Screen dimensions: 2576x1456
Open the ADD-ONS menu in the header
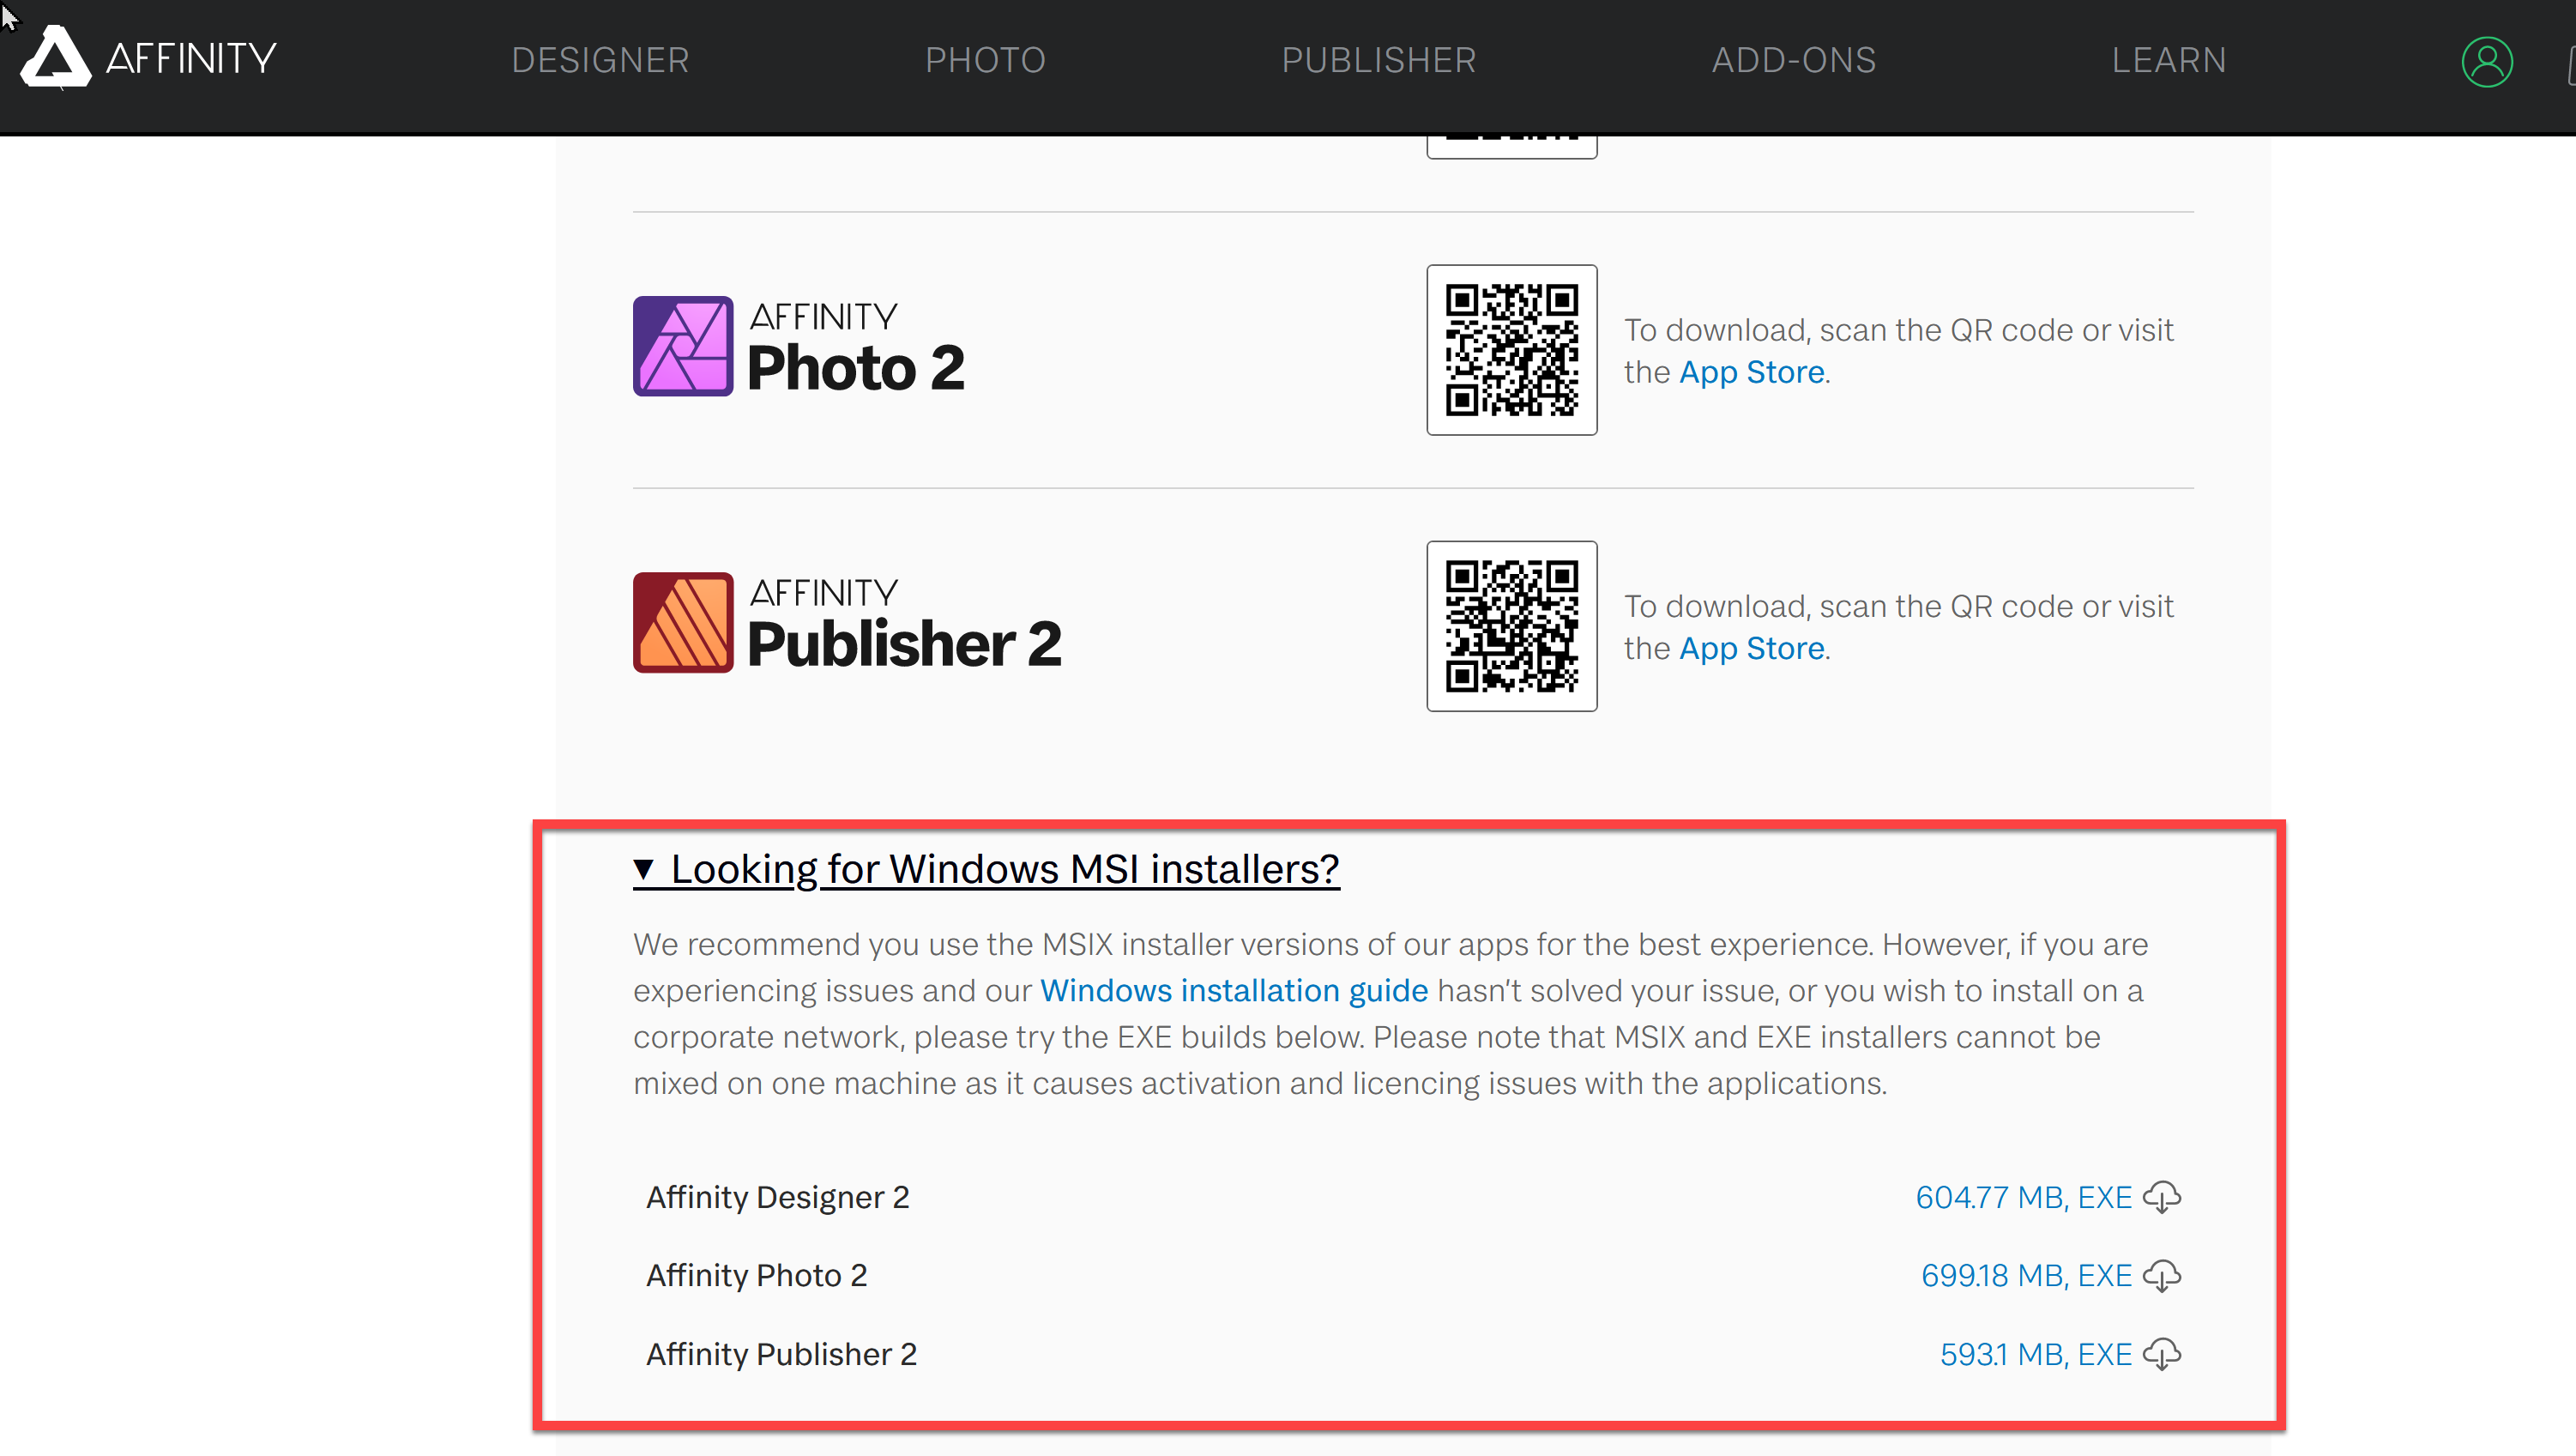[x=1793, y=60]
